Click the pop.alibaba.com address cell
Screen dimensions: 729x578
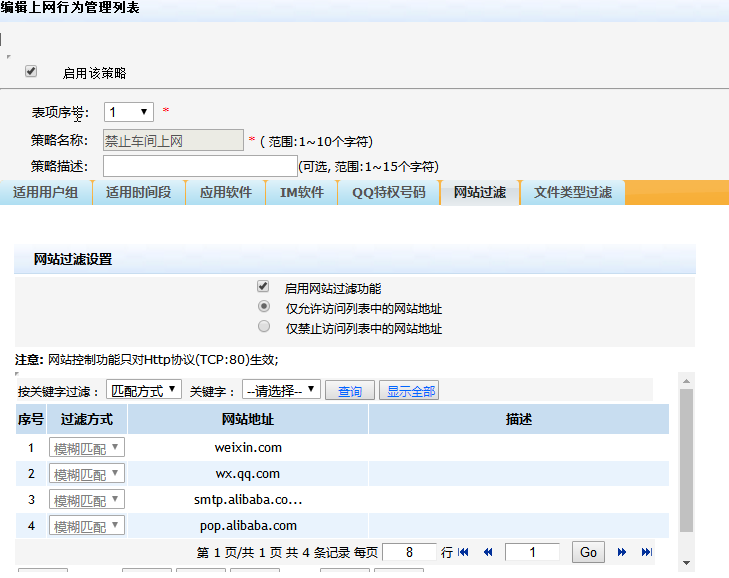click(248, 525)
